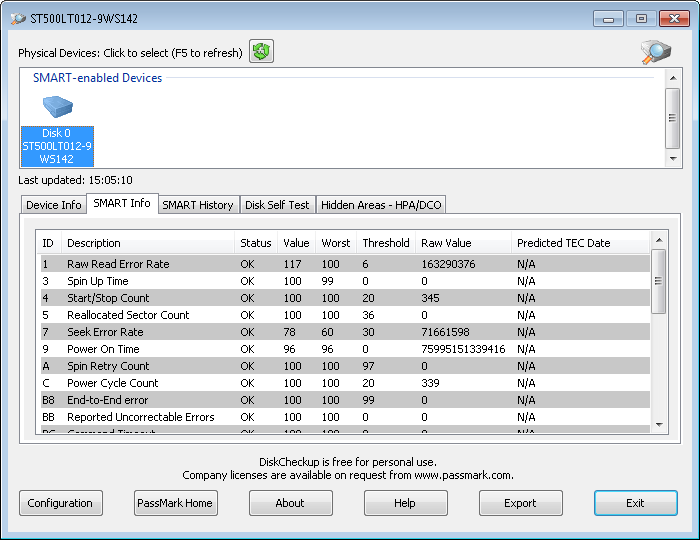The image size is (700, 540).
Task: Click the Worst column header
Action: click(336, 243)
